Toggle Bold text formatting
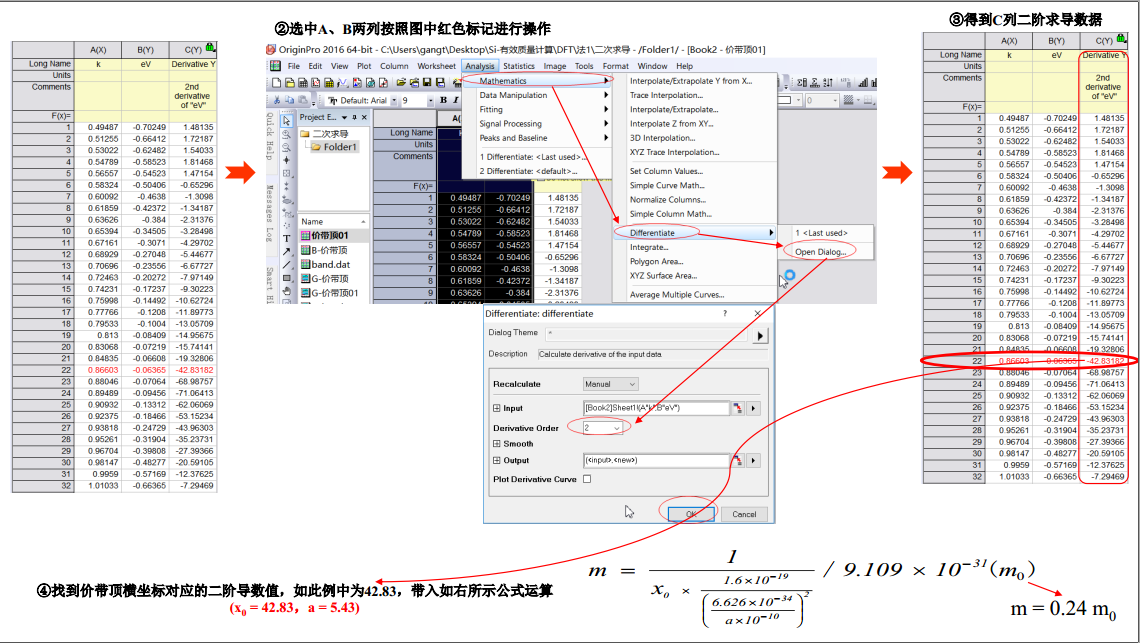Image resolution: width=1140 pixels, height=643 pixels. coord(443,100)
